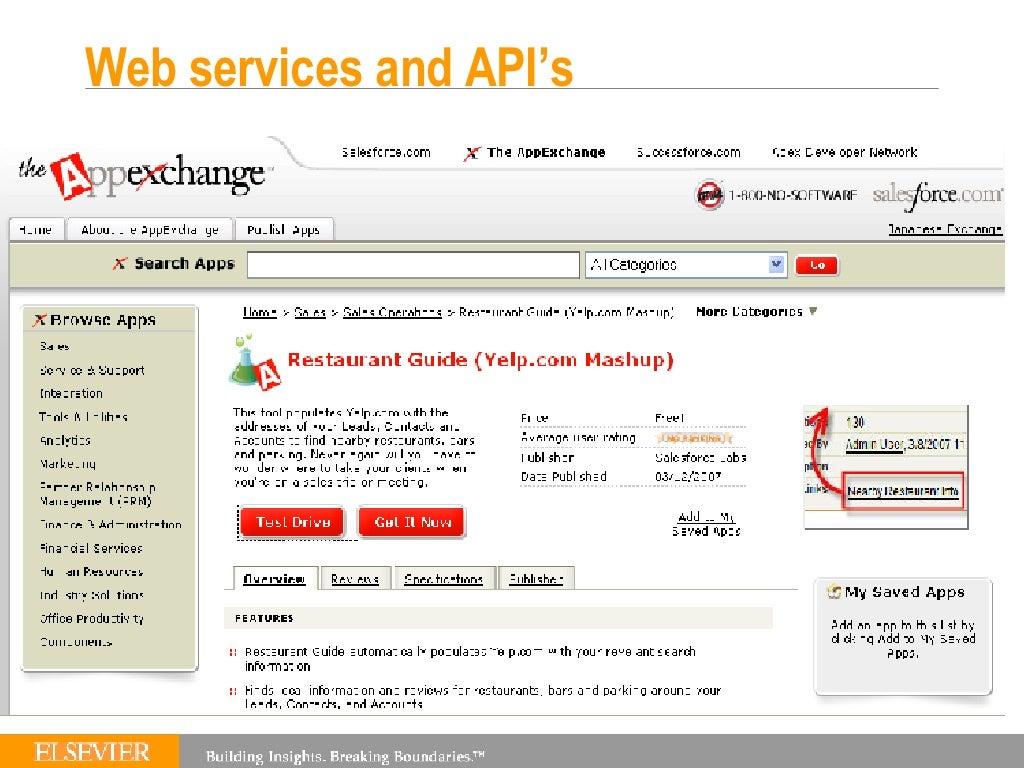
Task: Click the Sales breadcrumb link
Action: pyautogui.click(x=310, y=312)
